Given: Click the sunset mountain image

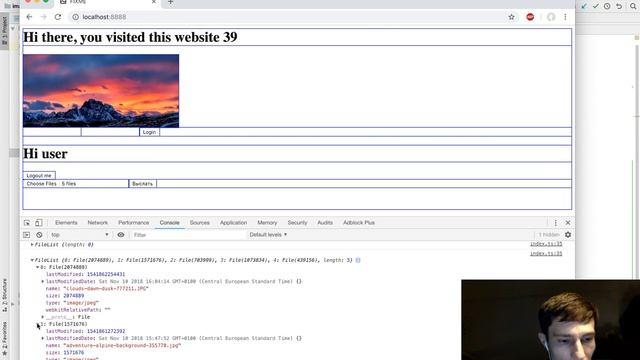Looking at the screenshot, I should (101, 91).
